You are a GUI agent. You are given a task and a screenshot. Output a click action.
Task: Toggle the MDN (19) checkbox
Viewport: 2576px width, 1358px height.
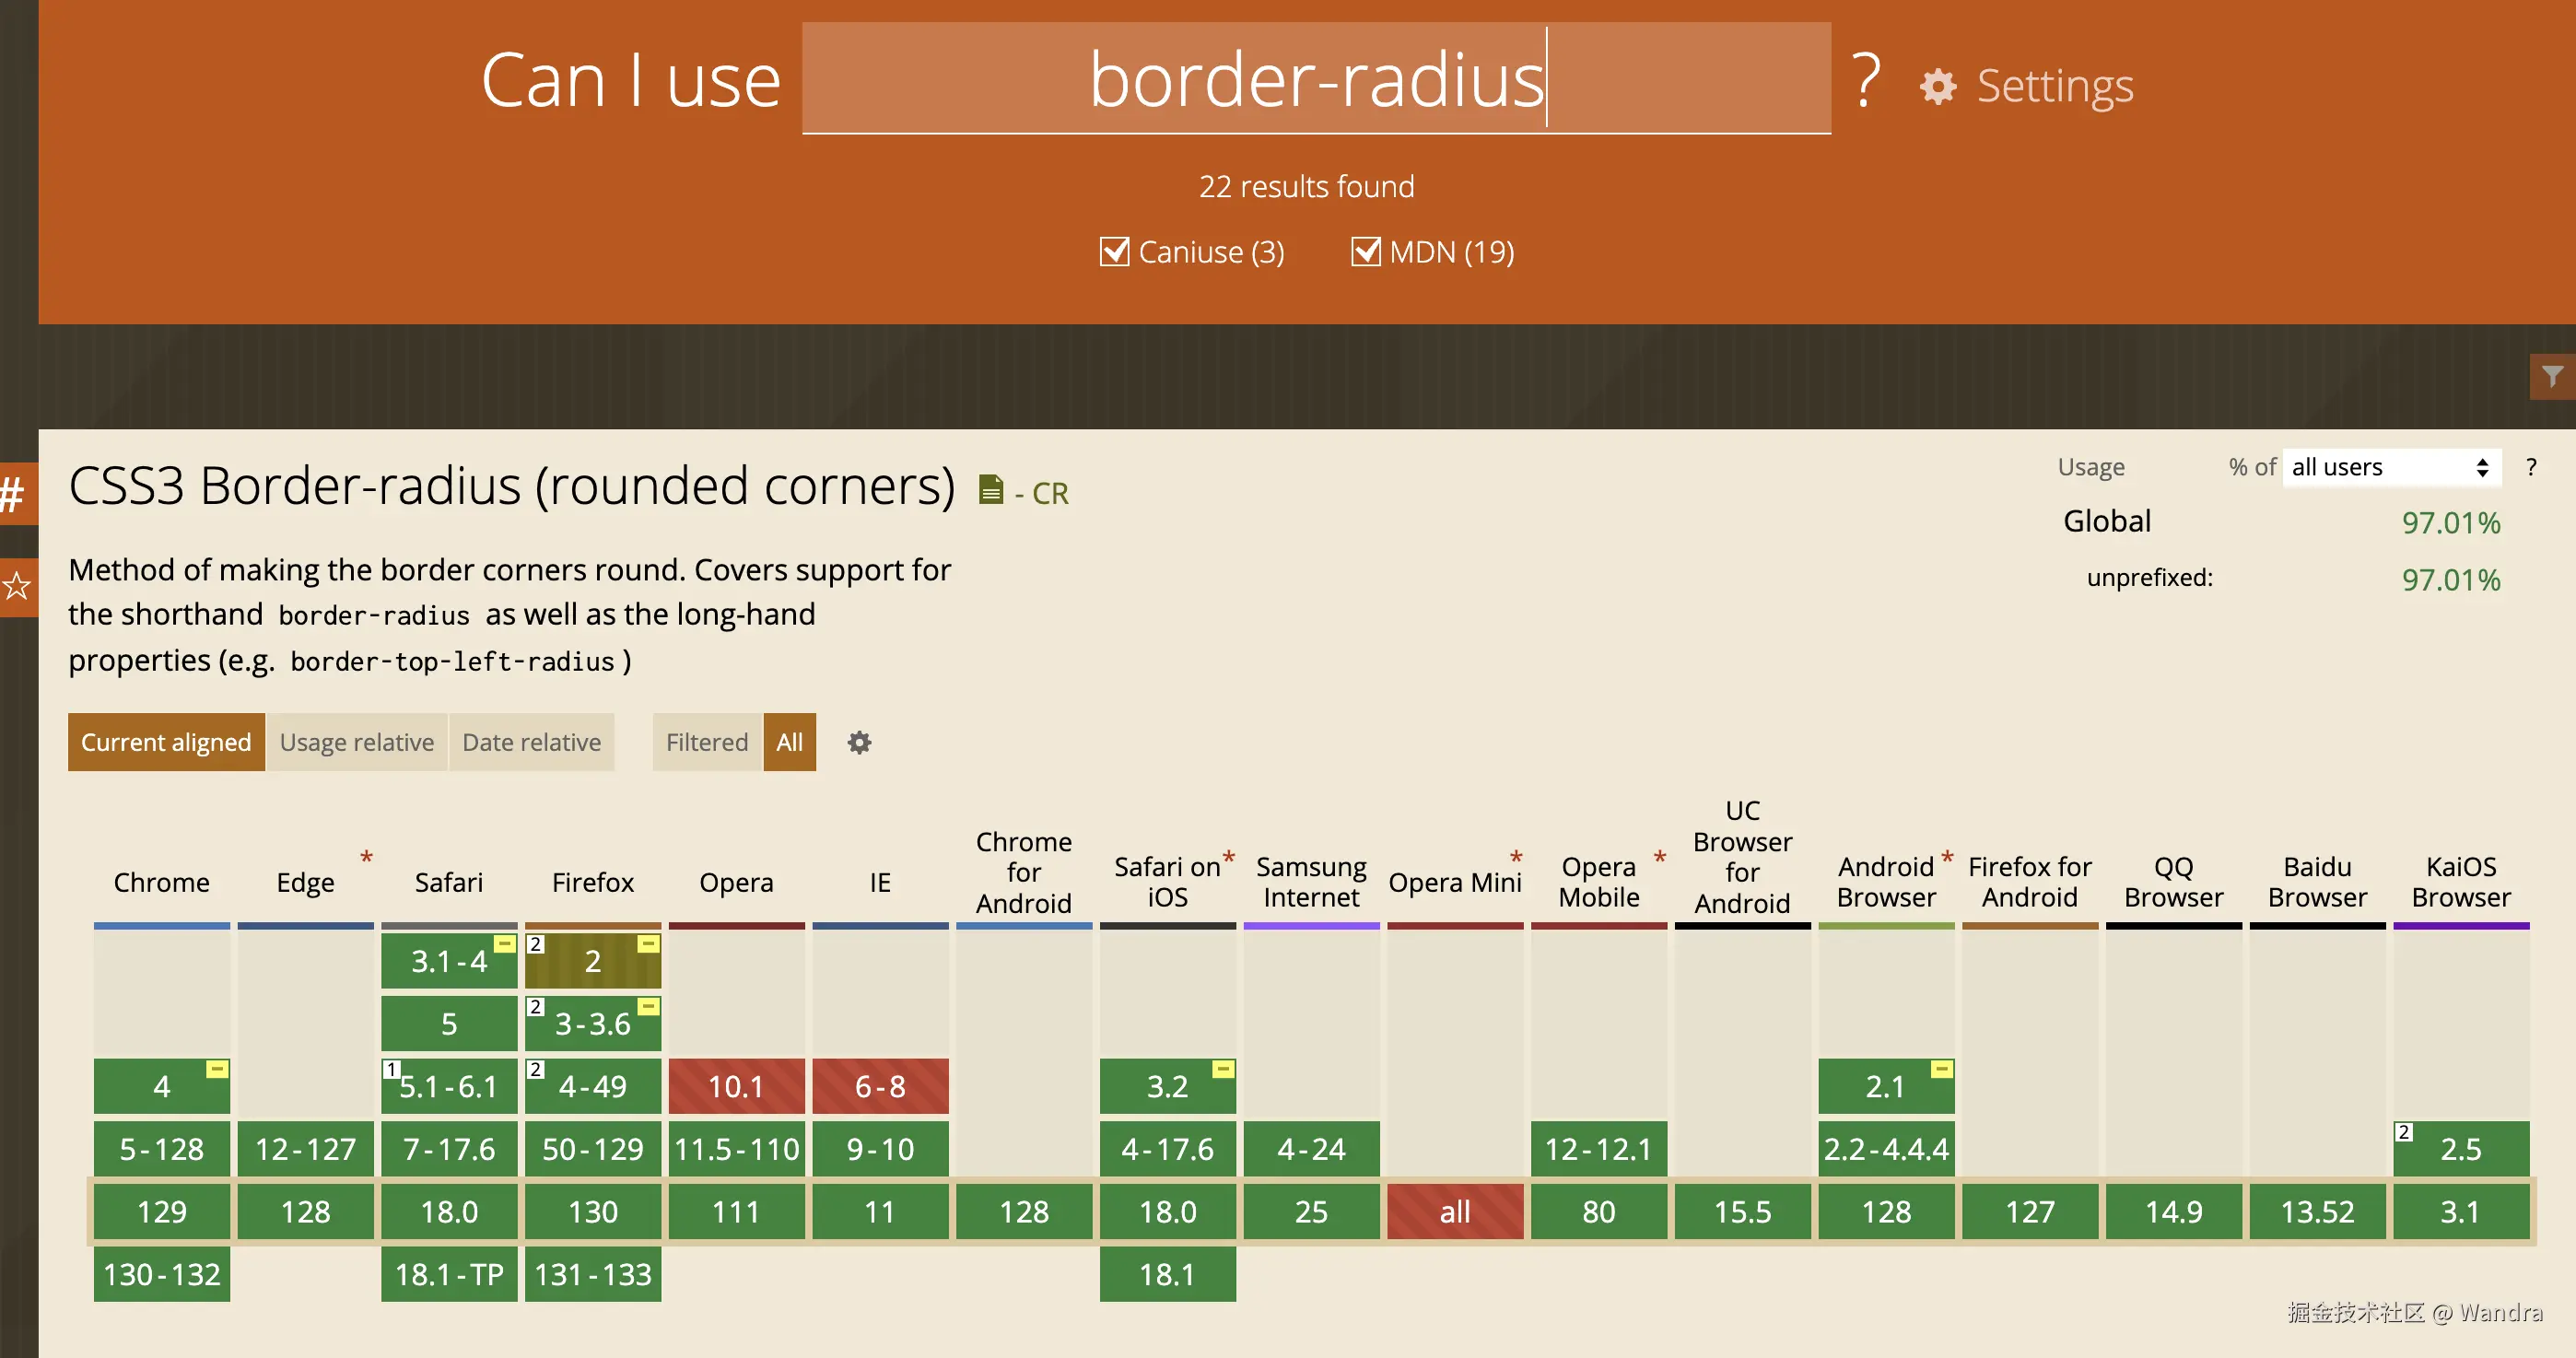tap(1366, 251)
